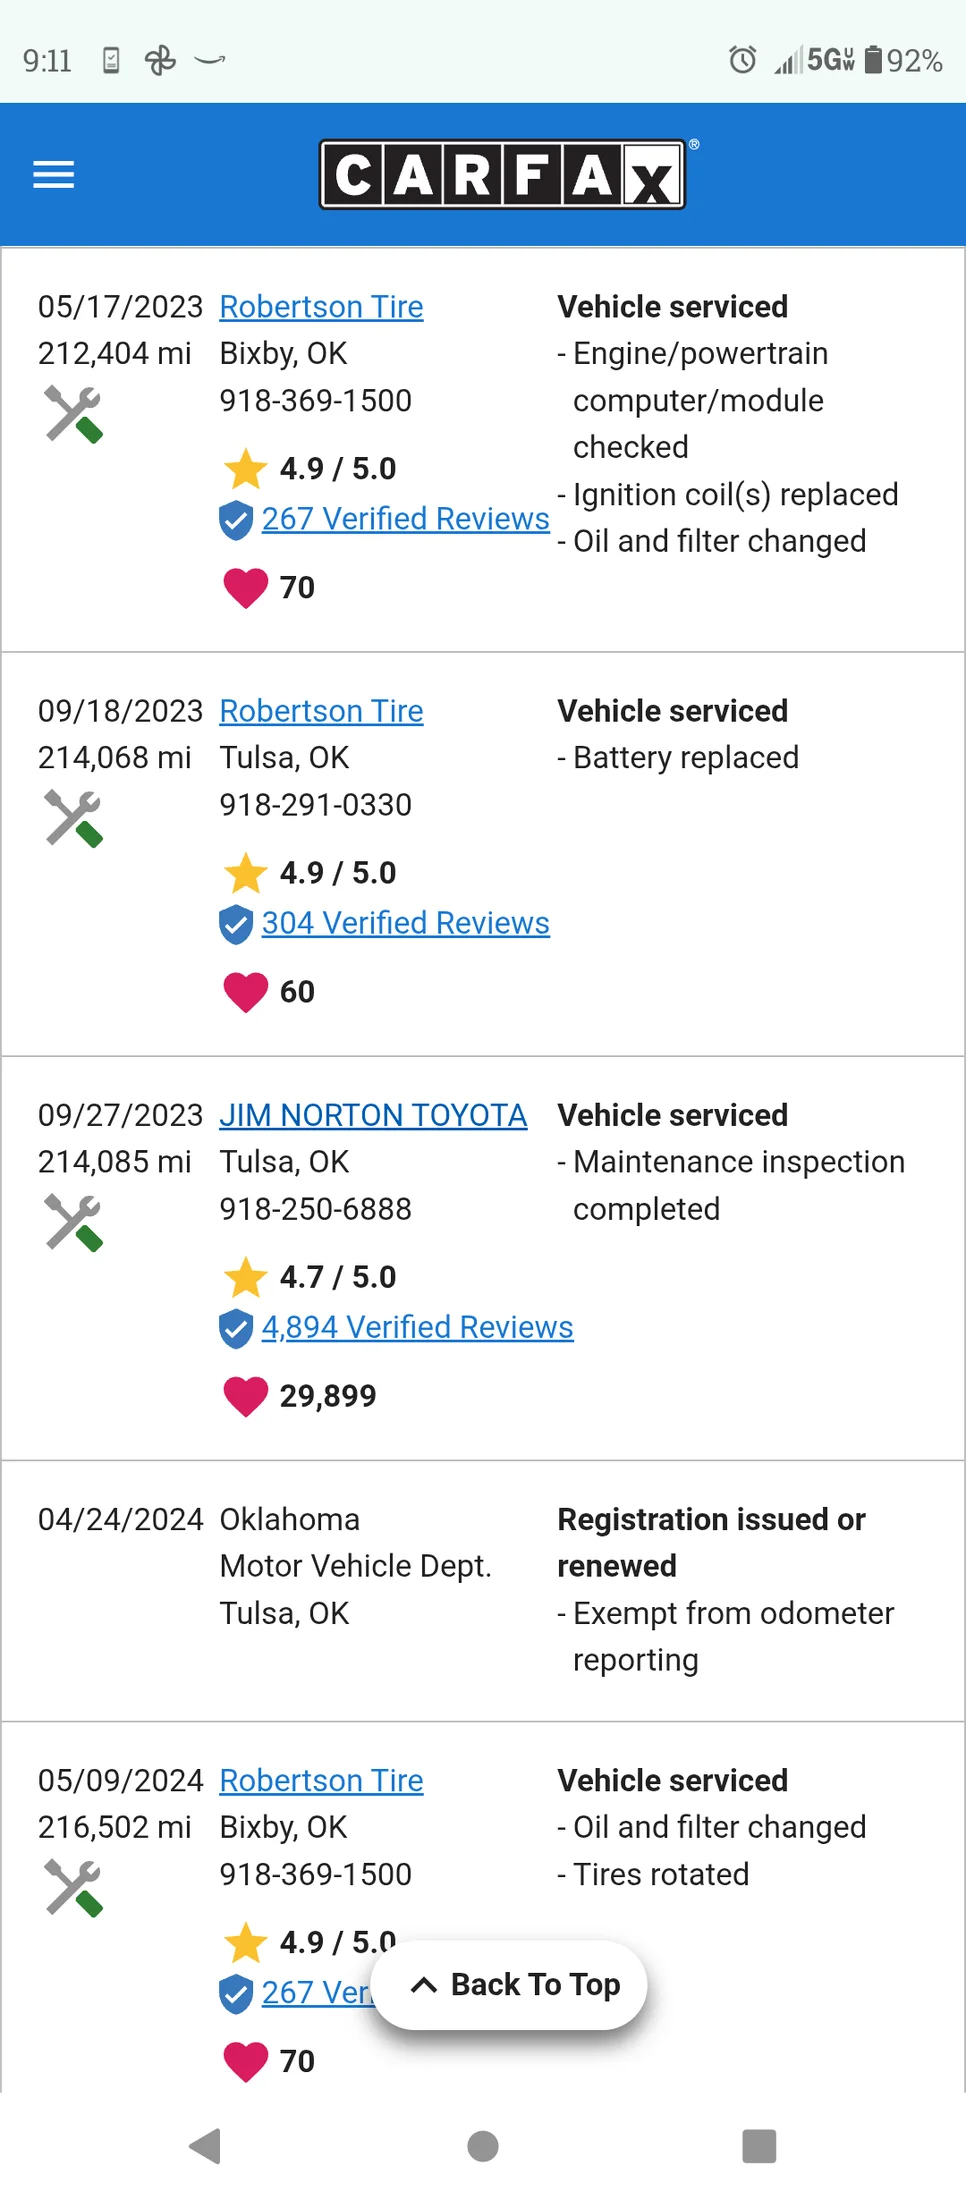Tap the CARFAX logo
Screen dimensions: 966x2200
(502, 175)
